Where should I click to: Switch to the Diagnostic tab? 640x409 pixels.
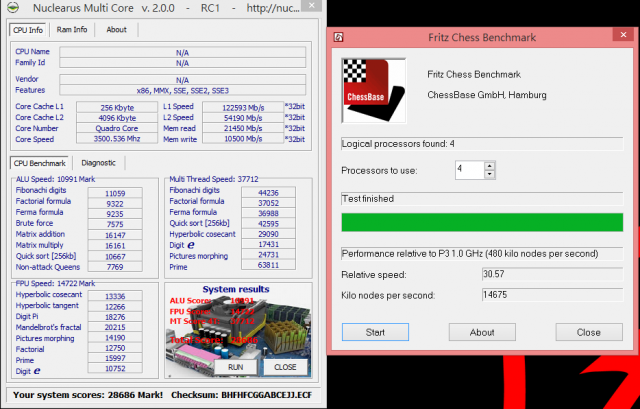point(98,163)
